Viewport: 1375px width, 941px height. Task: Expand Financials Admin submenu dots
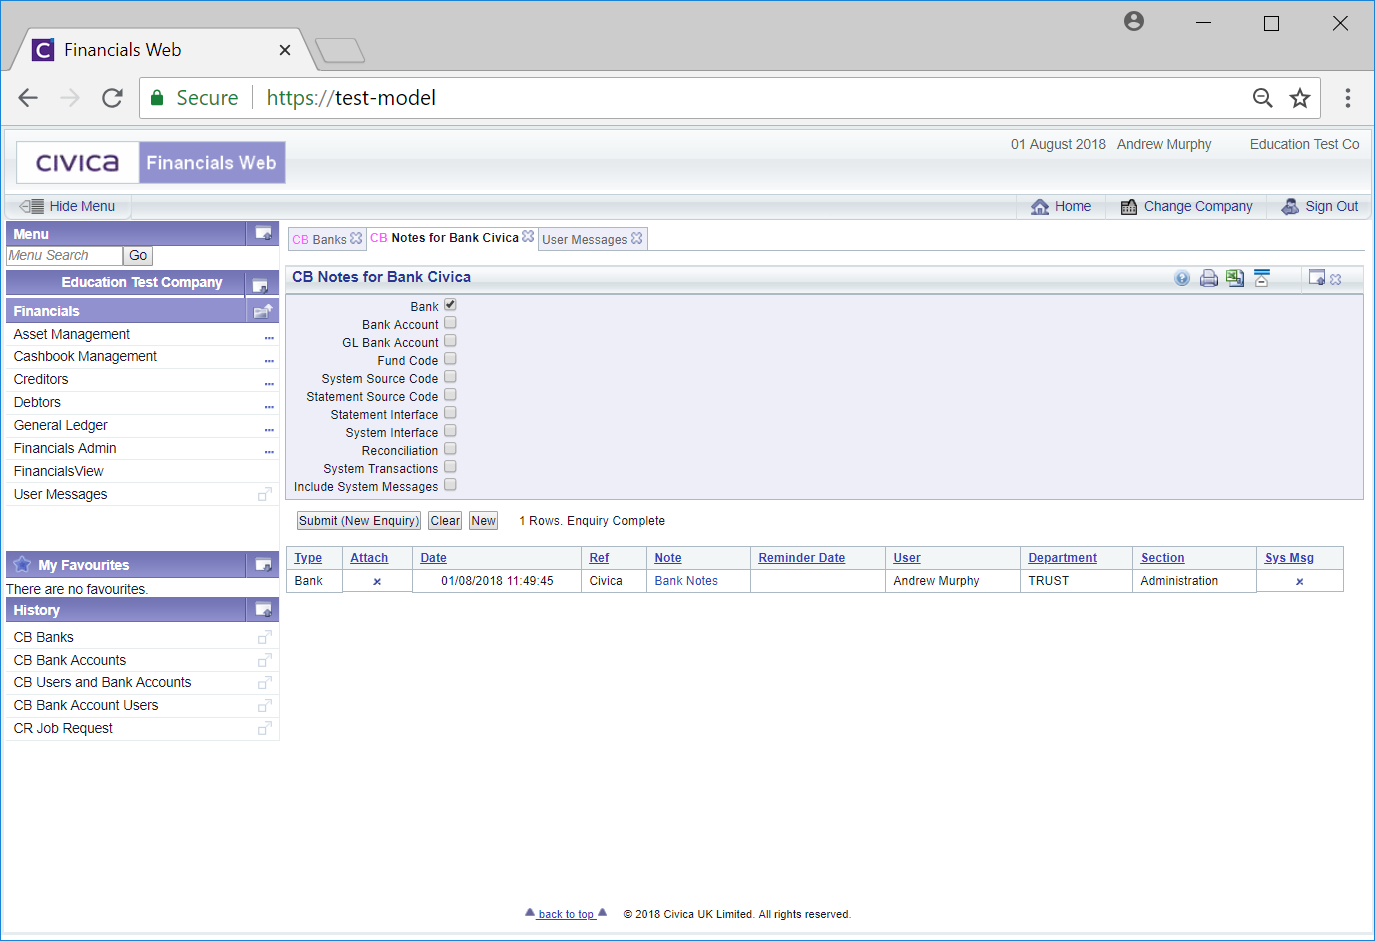coord(269,452)
